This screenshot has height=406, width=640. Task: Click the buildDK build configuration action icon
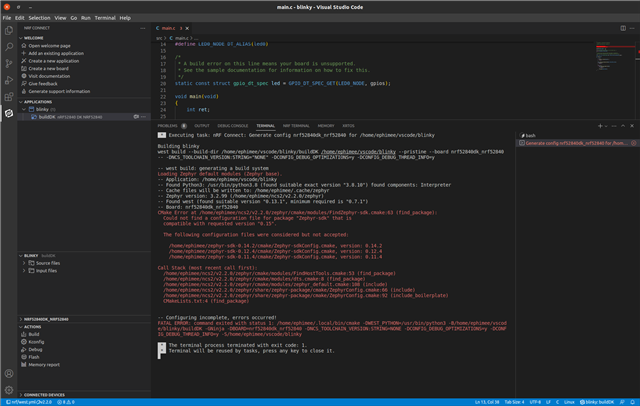coord(136,117)
